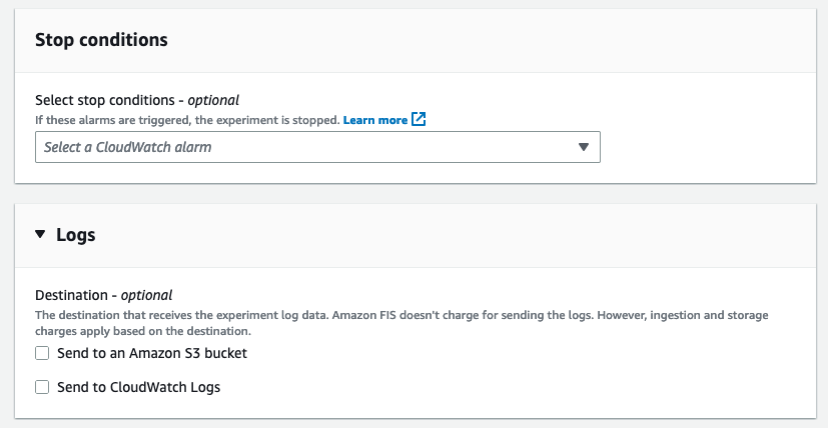The width and height of the screenshot is (828, 428).
Task: Click the Logs section heading
Action: pyautogui.click(x=76, y=236)
